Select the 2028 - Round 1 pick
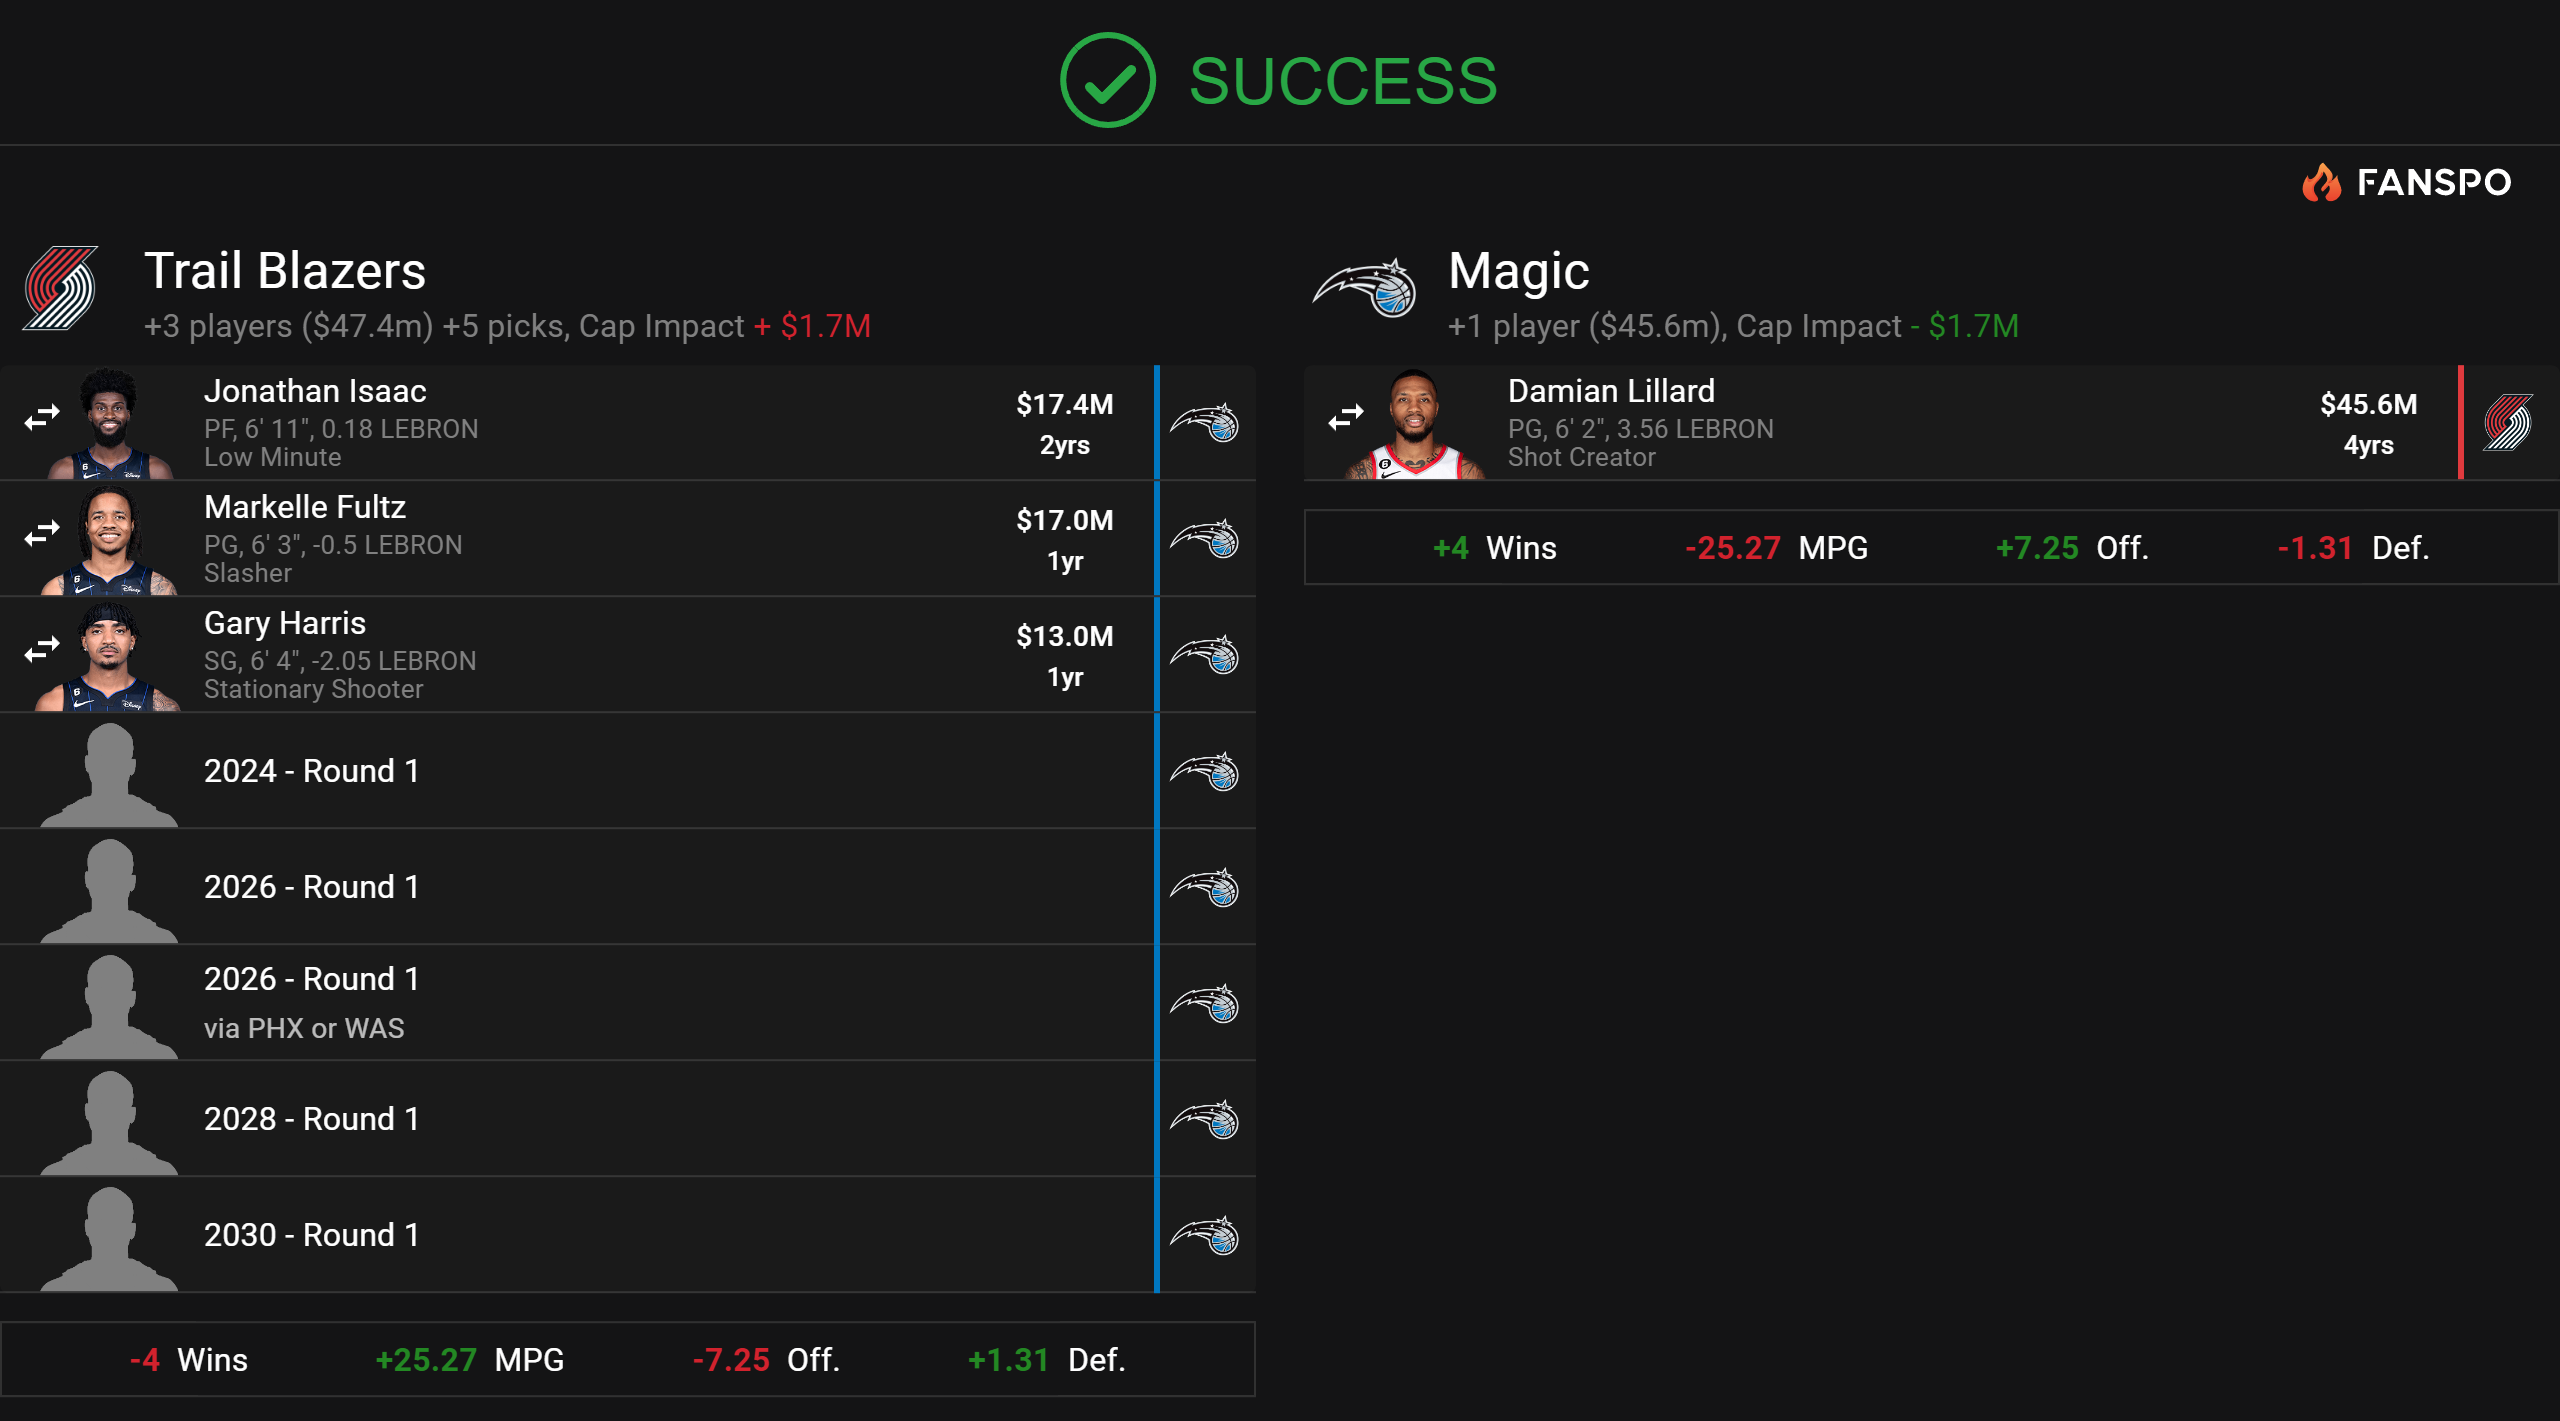 [311, 1119]
